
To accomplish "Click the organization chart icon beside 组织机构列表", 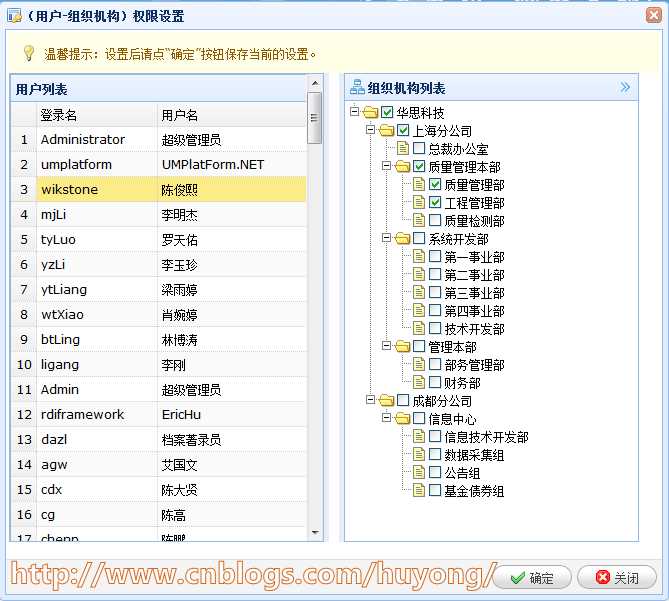I will pos(357,87).
